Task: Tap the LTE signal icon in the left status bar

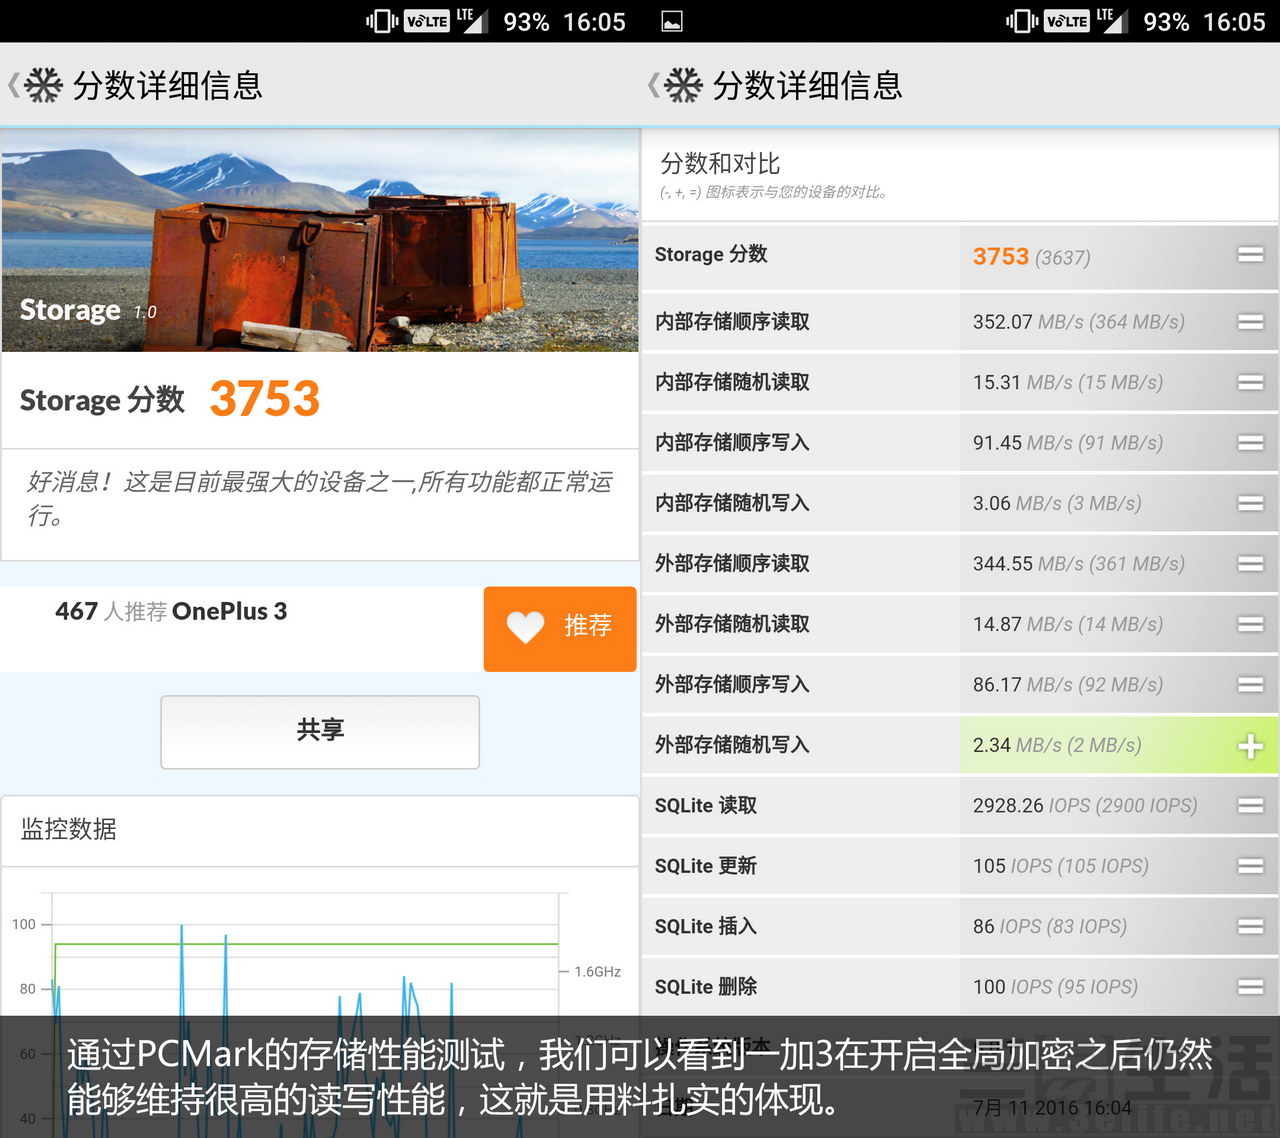Action: pyautogui.click(x=472, y=20)
